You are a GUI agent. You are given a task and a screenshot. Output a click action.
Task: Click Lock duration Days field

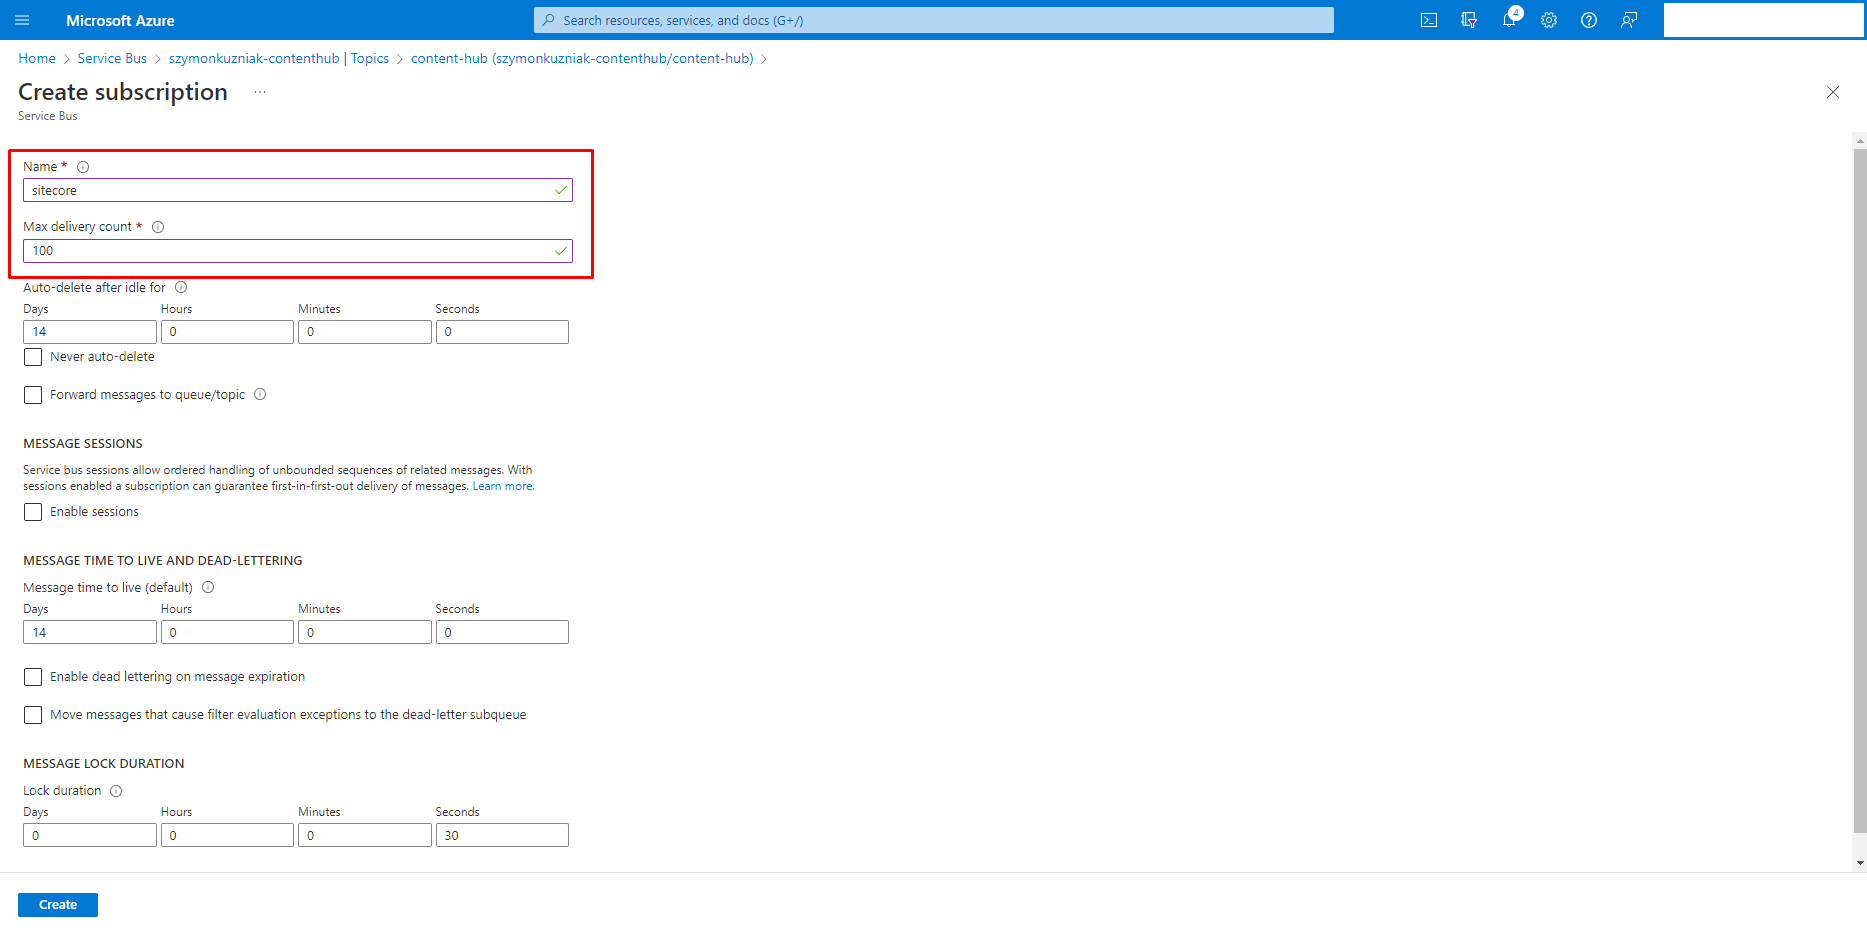pos(90,835)
